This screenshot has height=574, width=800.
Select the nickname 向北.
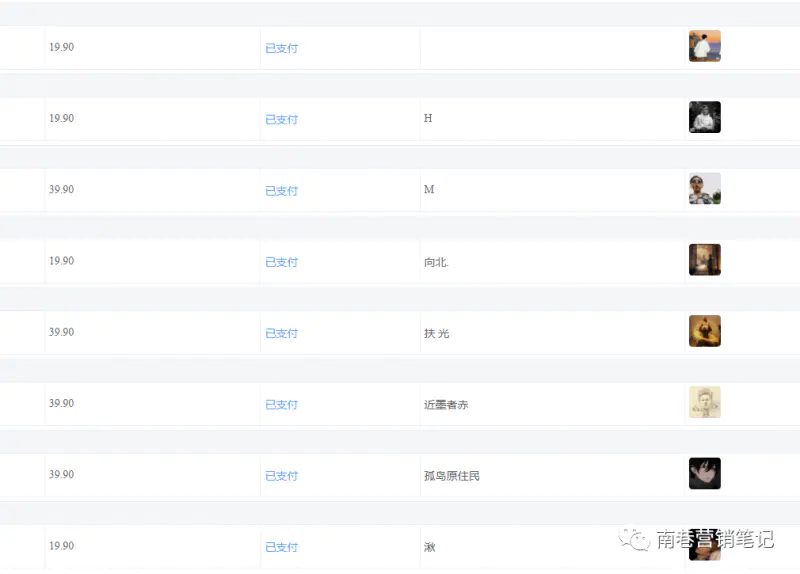click(436, 262)
